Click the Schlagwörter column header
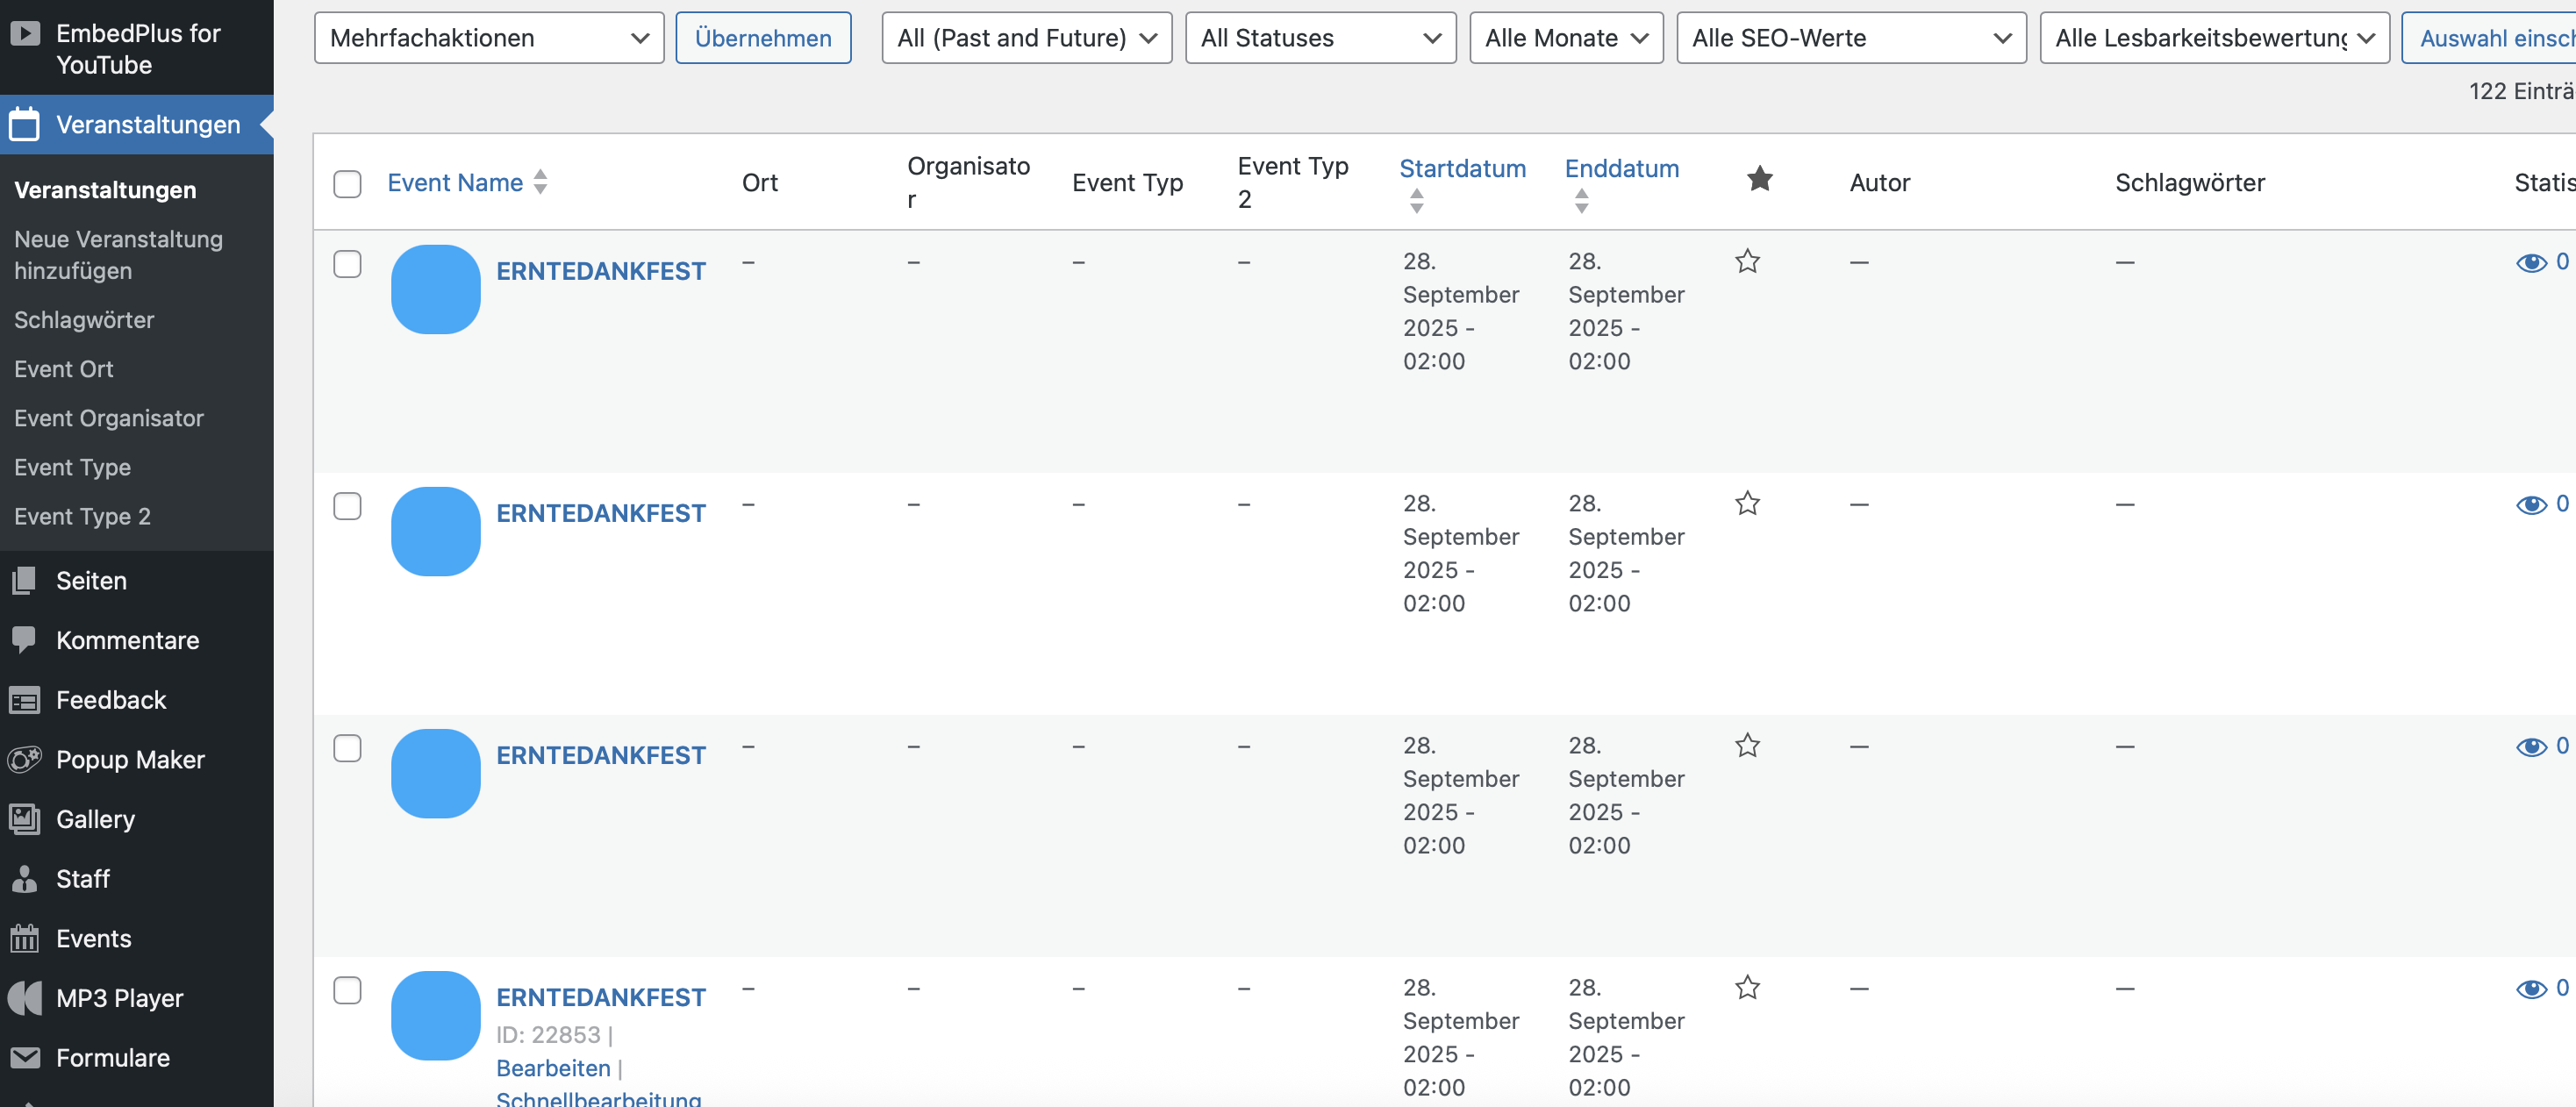2576x1107 pixels. tap(2189, 182)
